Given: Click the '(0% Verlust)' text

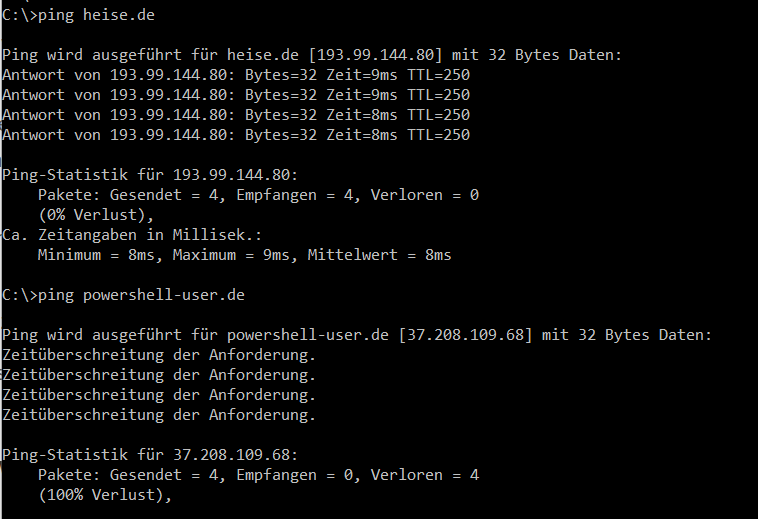Looking at the screenshot, I should pyautogui.click(x=96, y=215).
